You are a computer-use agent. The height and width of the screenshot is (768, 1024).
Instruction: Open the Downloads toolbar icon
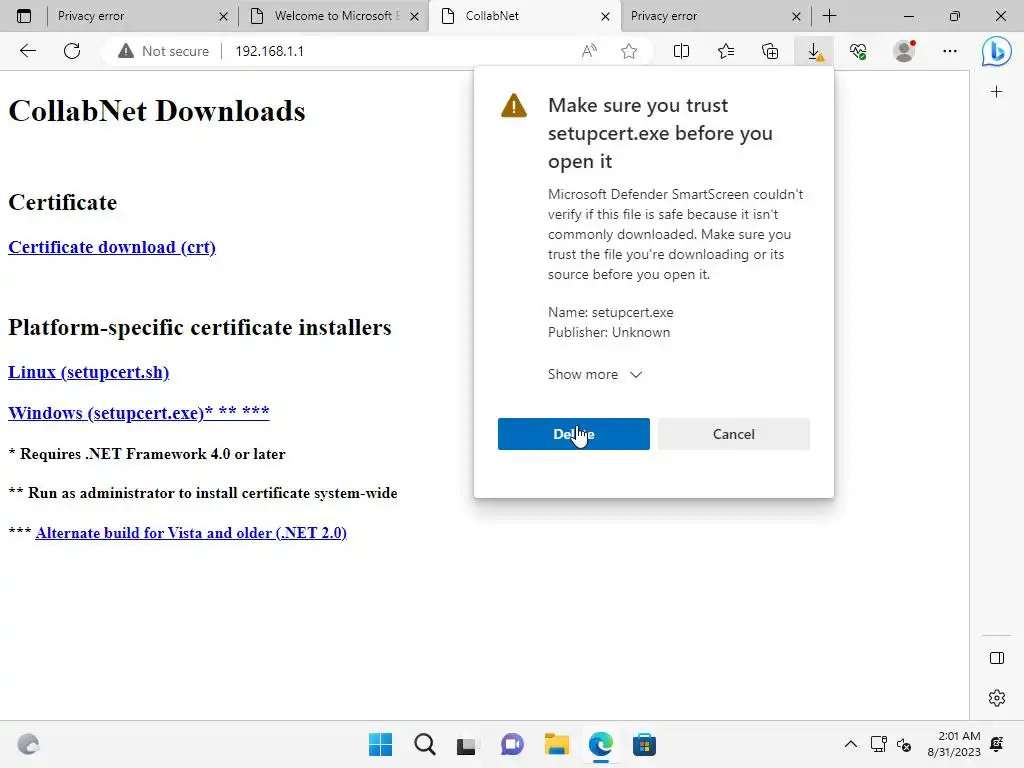click(814, 51)
